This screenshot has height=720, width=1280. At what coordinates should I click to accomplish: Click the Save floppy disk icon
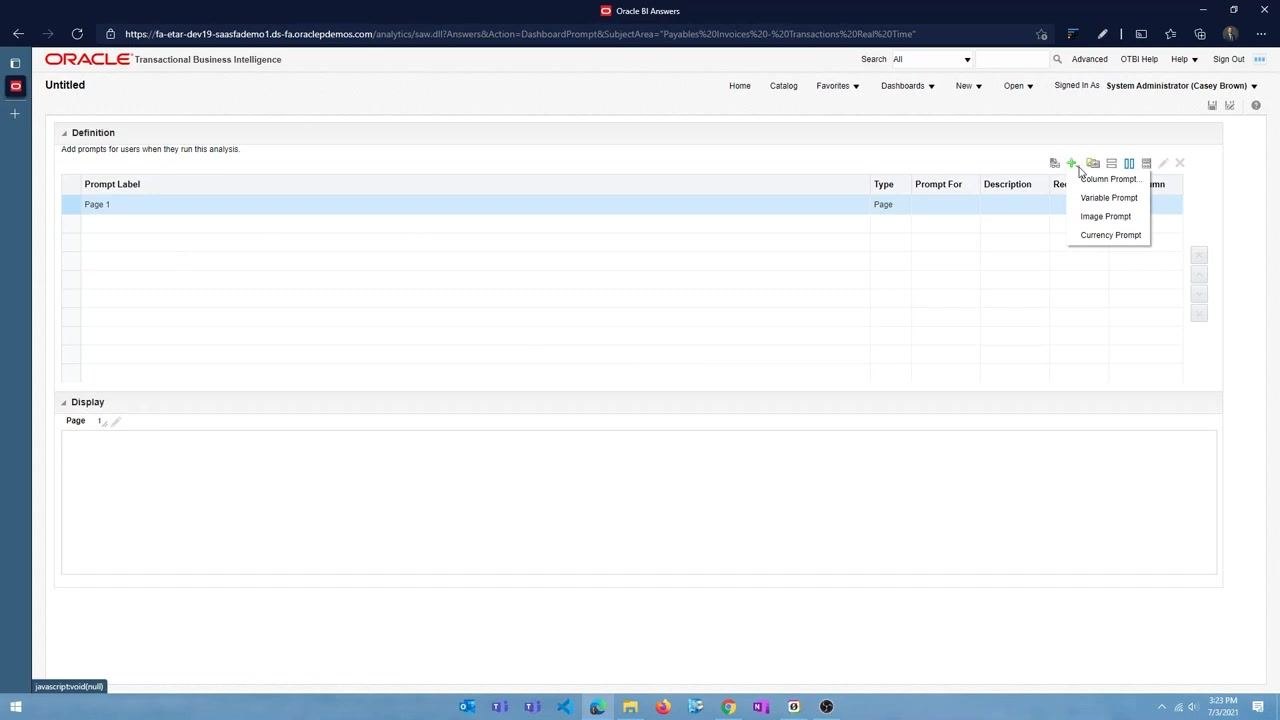[1212, 105]
